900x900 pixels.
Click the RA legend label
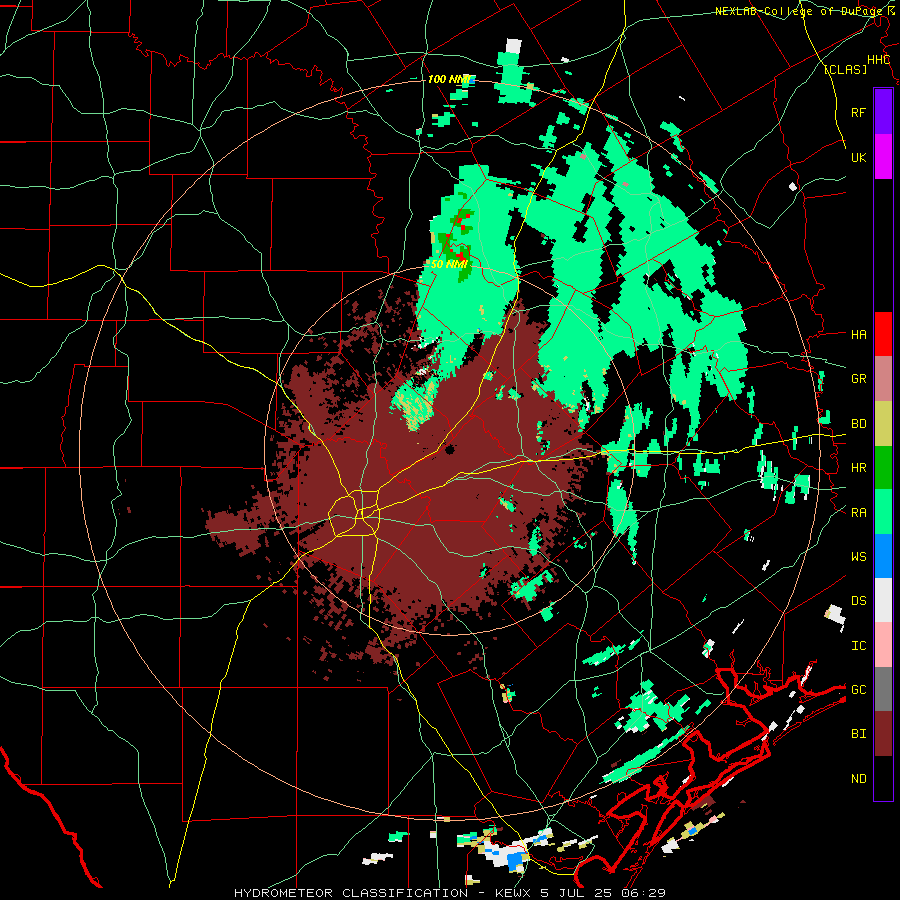tap(858, 512)
